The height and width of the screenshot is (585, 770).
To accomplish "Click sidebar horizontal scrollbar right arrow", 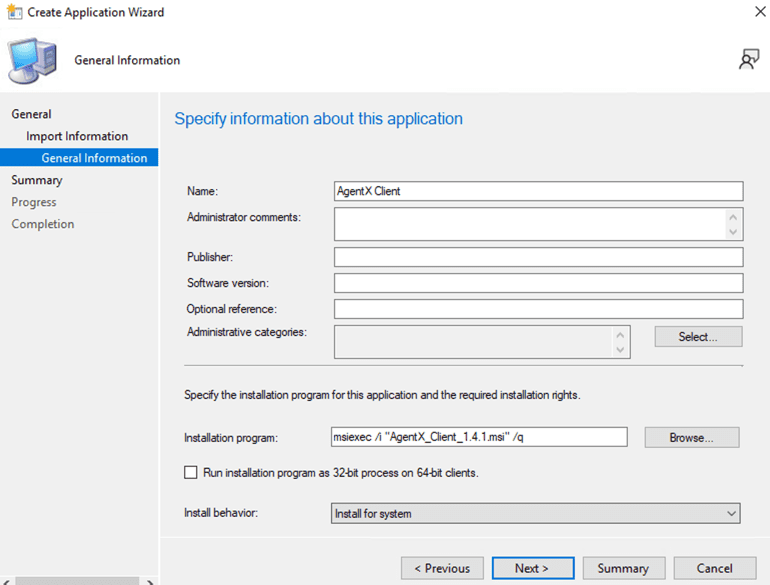I will tap(150, 582).
